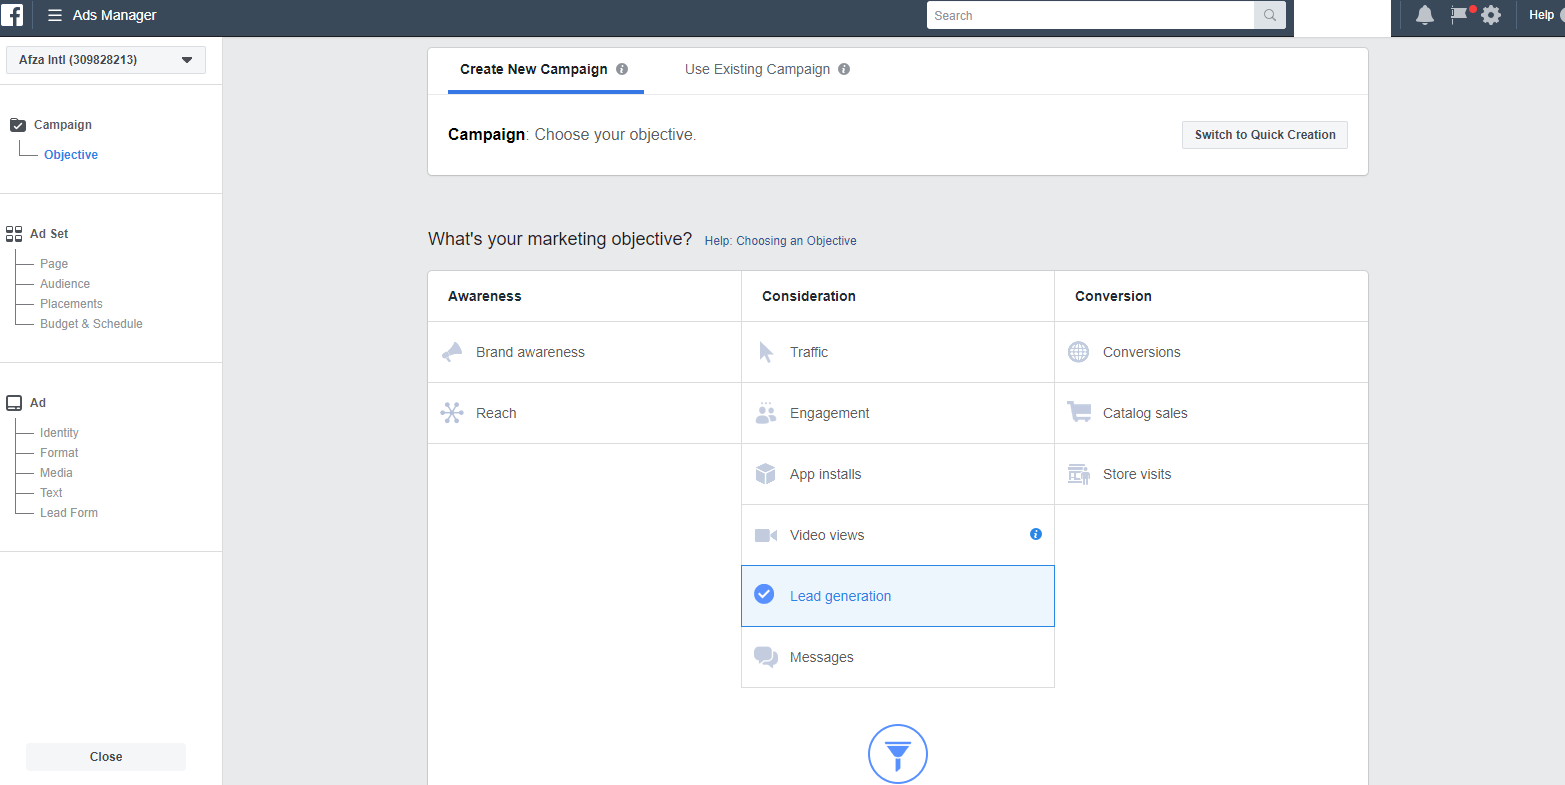The width and height of the screenshot is (1565, 785).
Task: Select Audience under Ad Set
Action: (x=65, y=284)
